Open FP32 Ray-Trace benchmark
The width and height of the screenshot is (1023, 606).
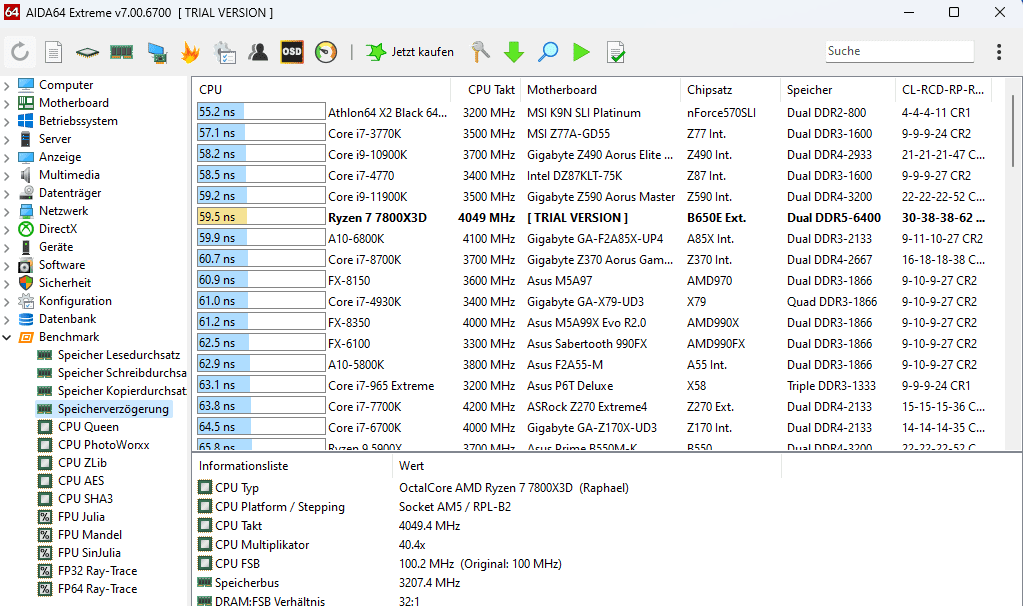point(97,571)
